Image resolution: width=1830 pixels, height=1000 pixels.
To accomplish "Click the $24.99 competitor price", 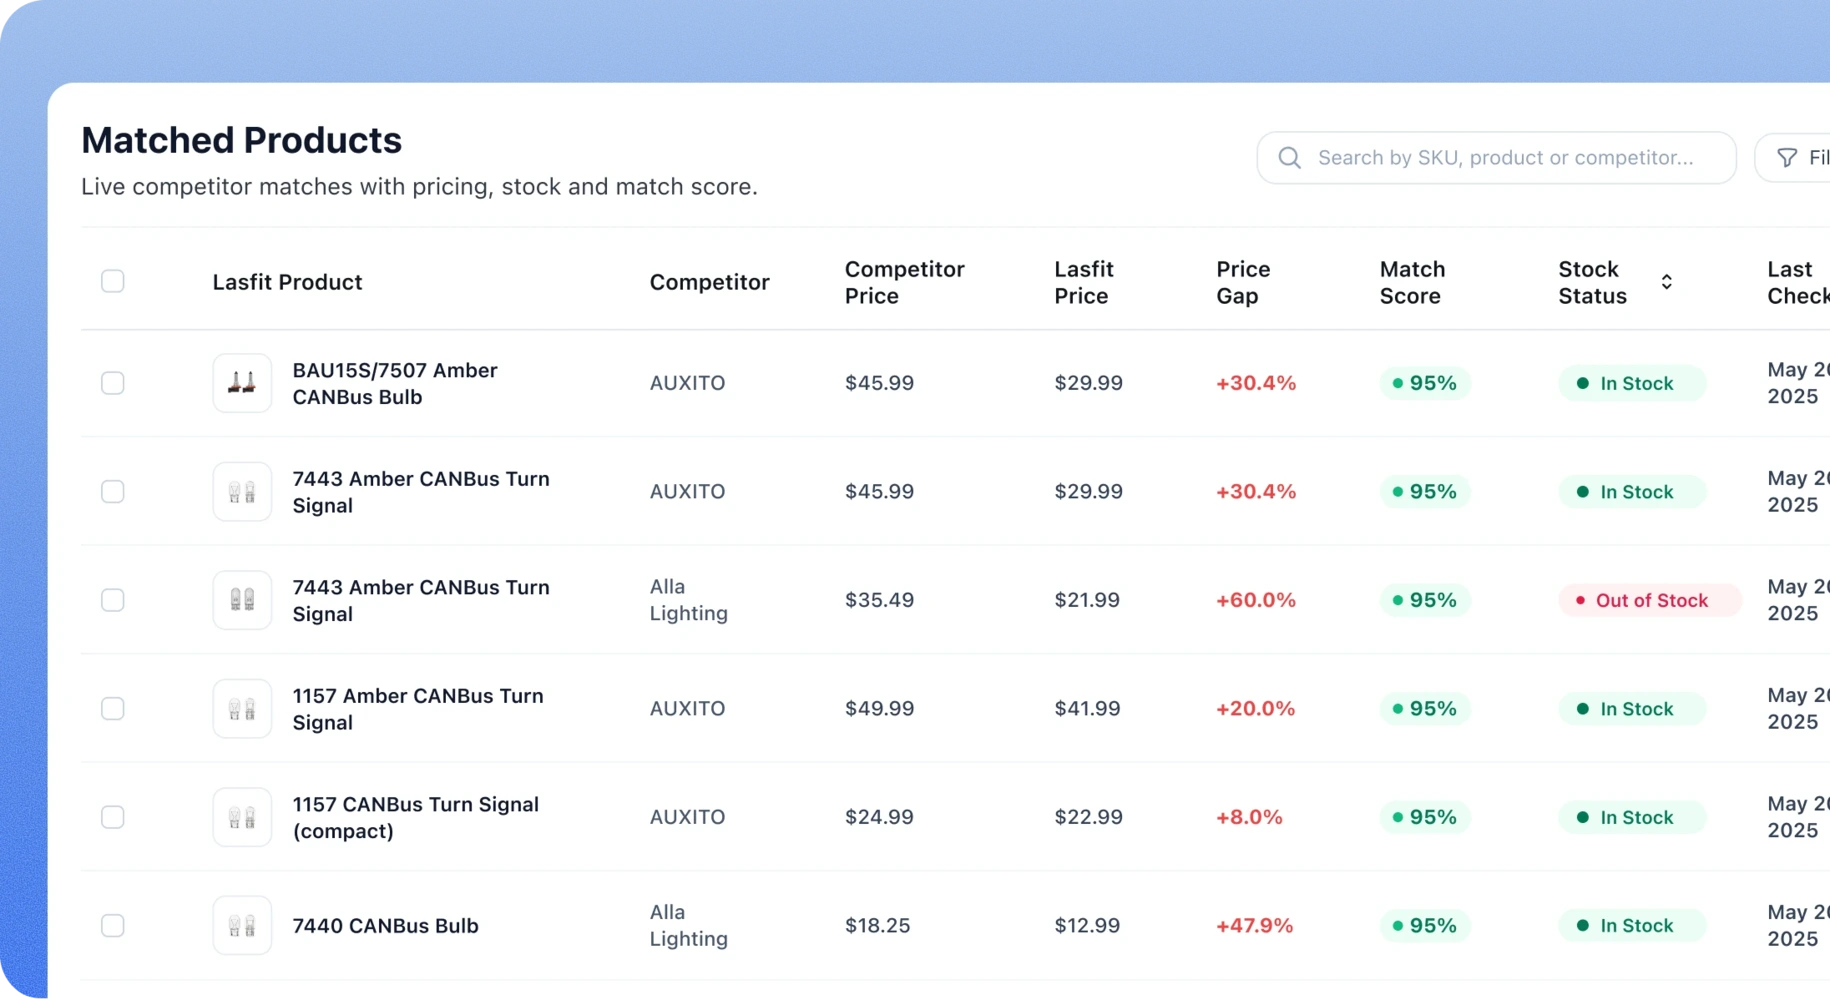I will click(x=879, y=817).
